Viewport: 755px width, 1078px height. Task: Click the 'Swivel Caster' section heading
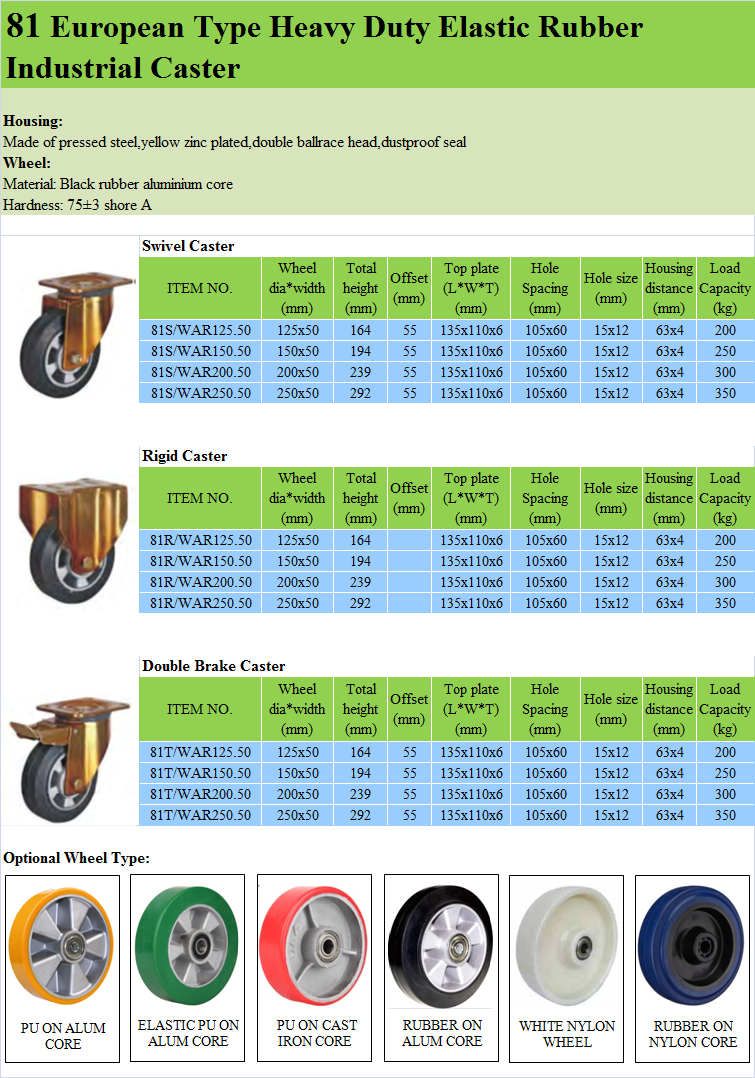point(188,246)
